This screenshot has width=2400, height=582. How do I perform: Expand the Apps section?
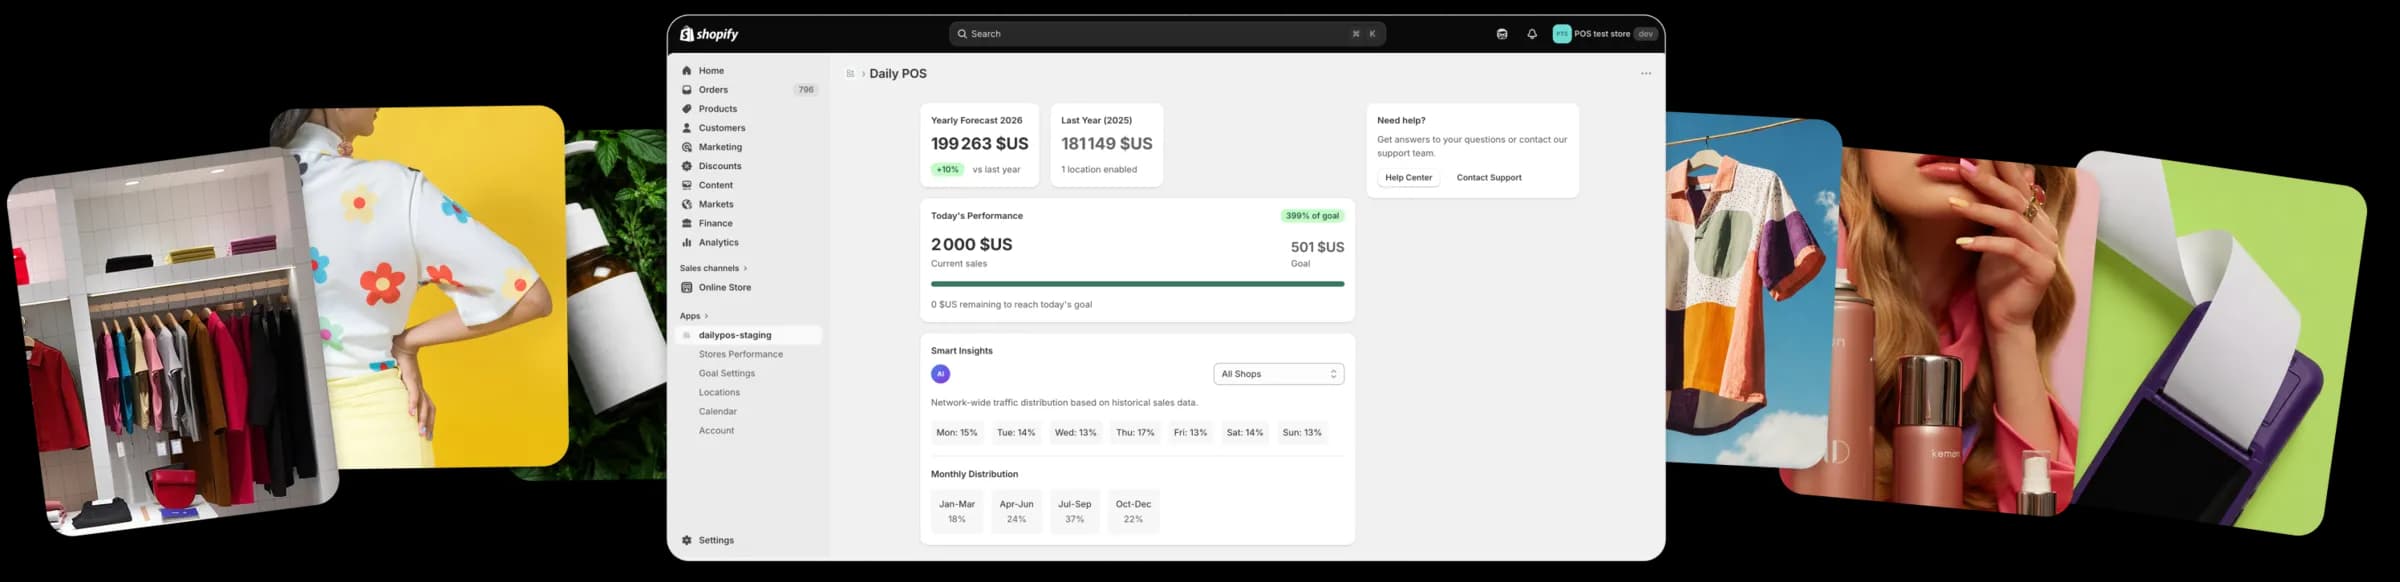[x=693, y=316]
